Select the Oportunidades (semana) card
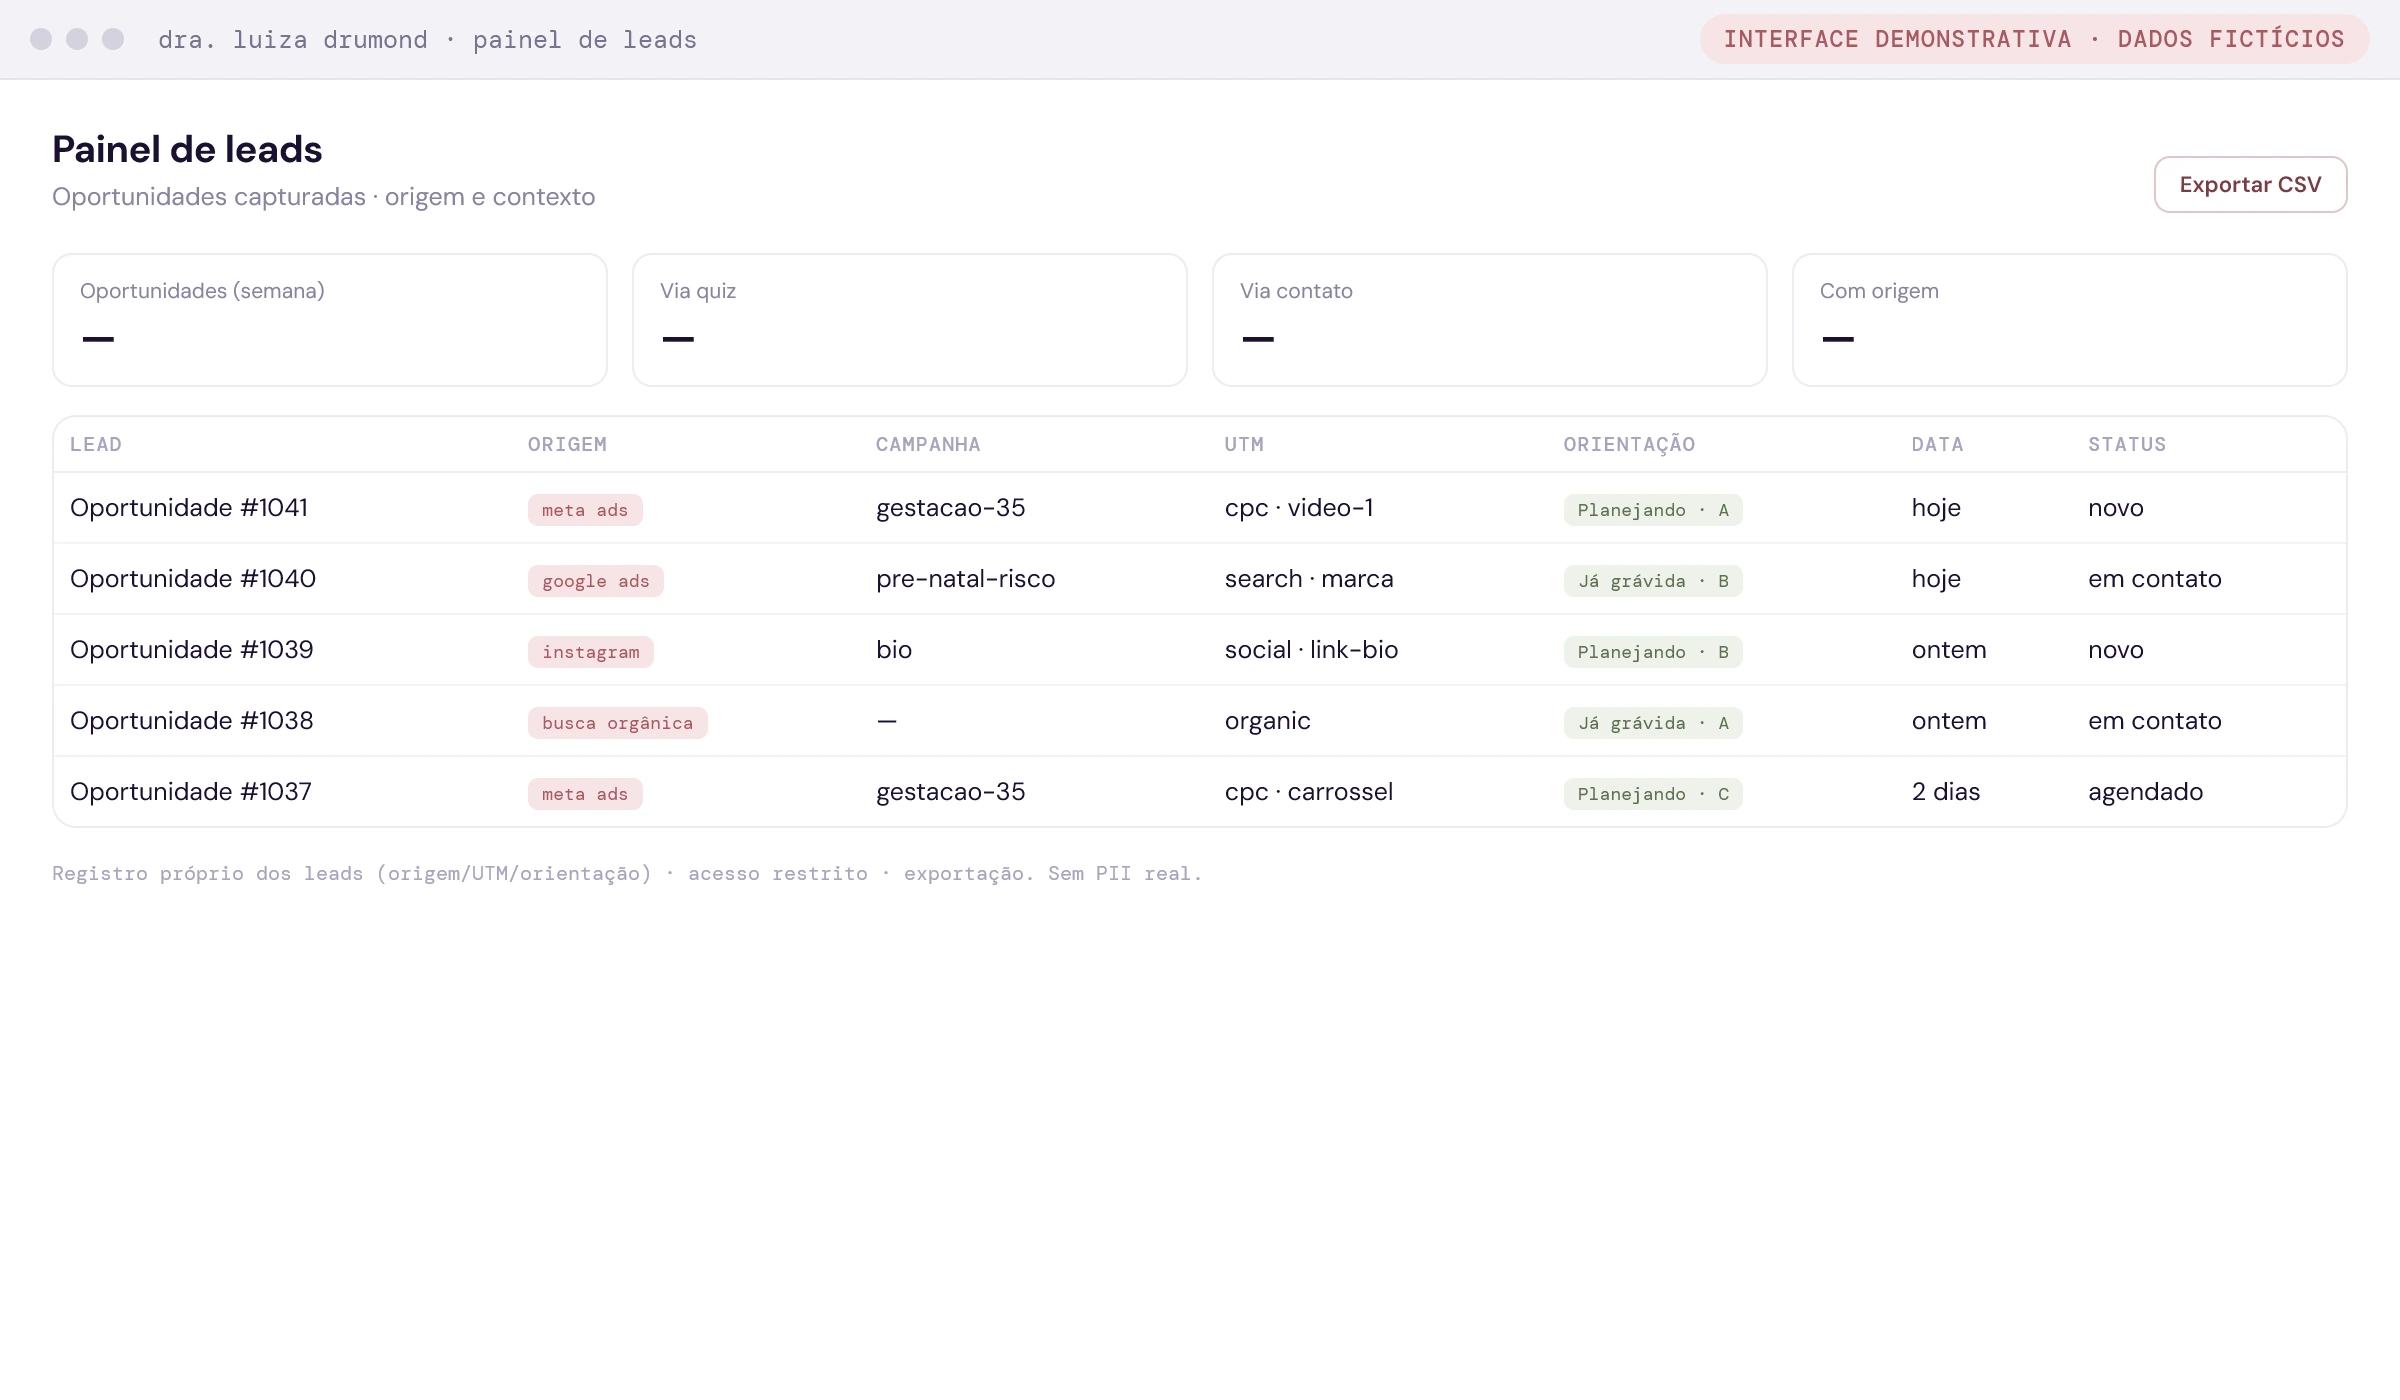 click(330, 320)
